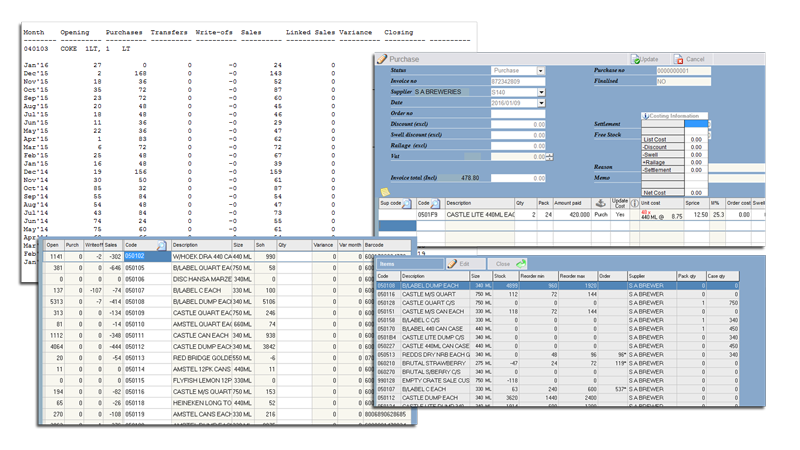
Task: Click the List Cost button in costing panel
Action: pos(662,139)
